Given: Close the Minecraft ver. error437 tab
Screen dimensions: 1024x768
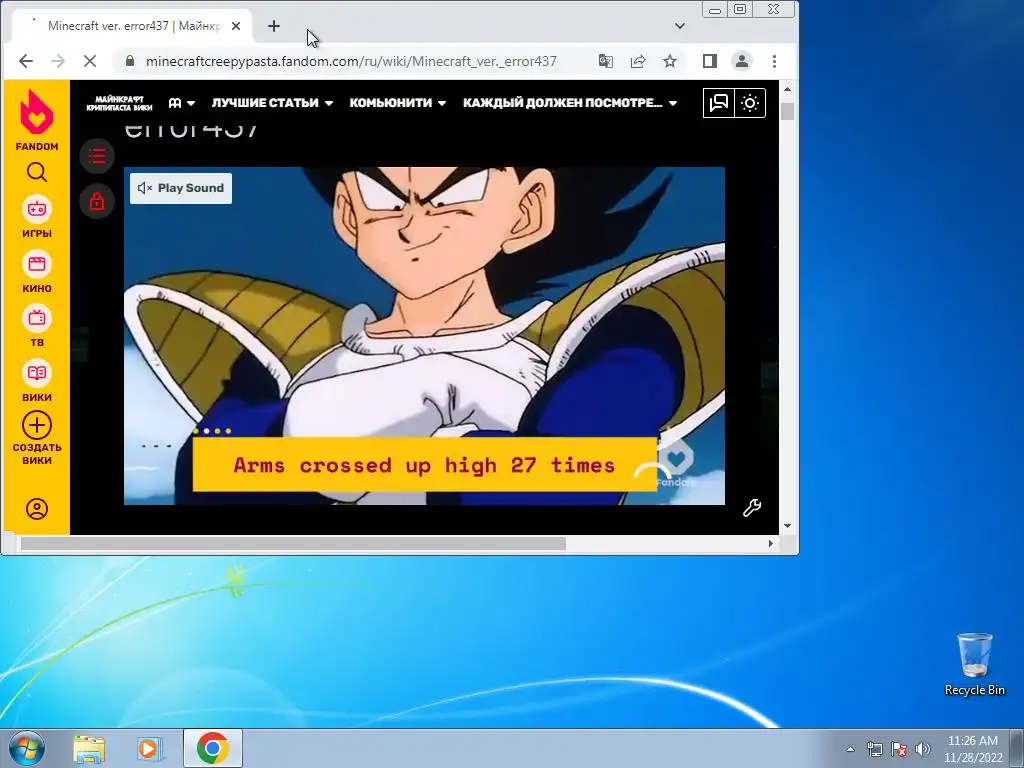Looking at the screenshot, I should [236, 26].
